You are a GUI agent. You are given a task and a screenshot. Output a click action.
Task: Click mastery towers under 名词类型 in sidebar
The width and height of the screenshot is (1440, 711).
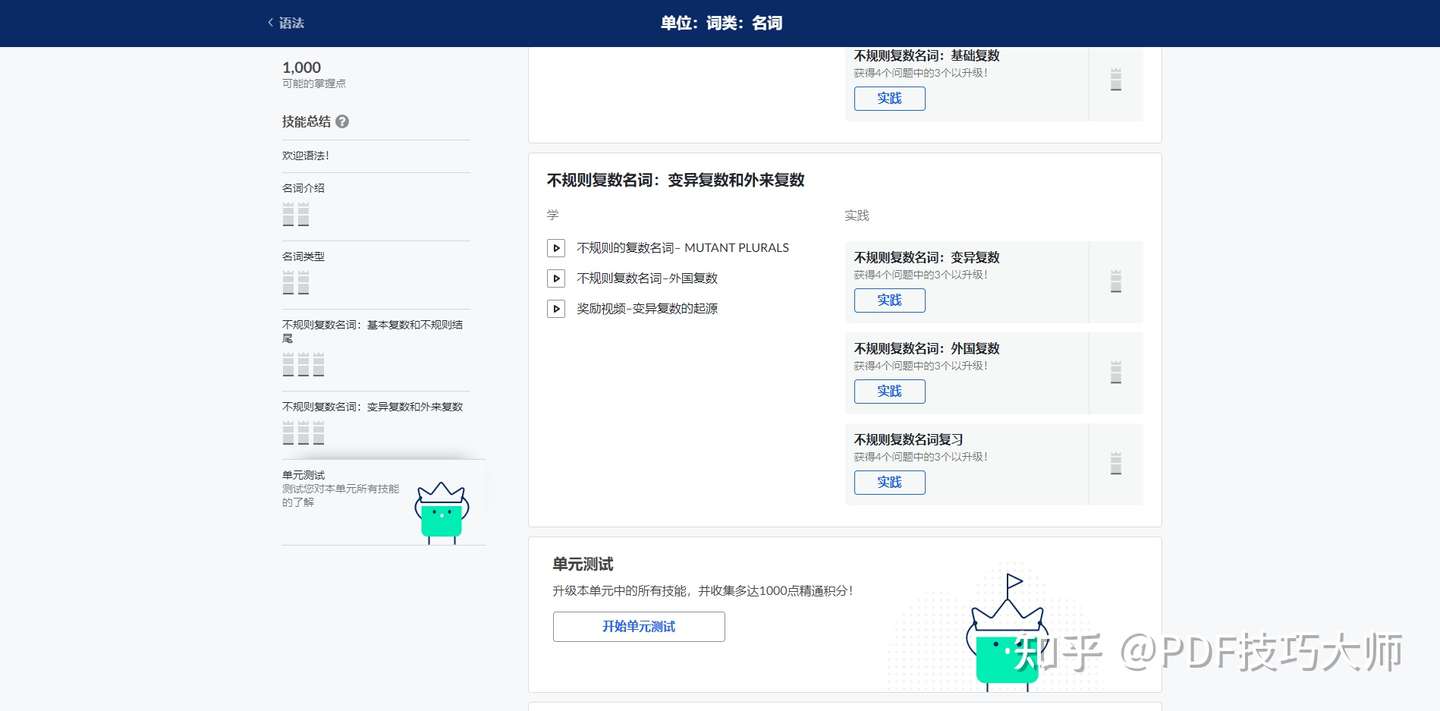pyautogui.click(x=296, y=283)
